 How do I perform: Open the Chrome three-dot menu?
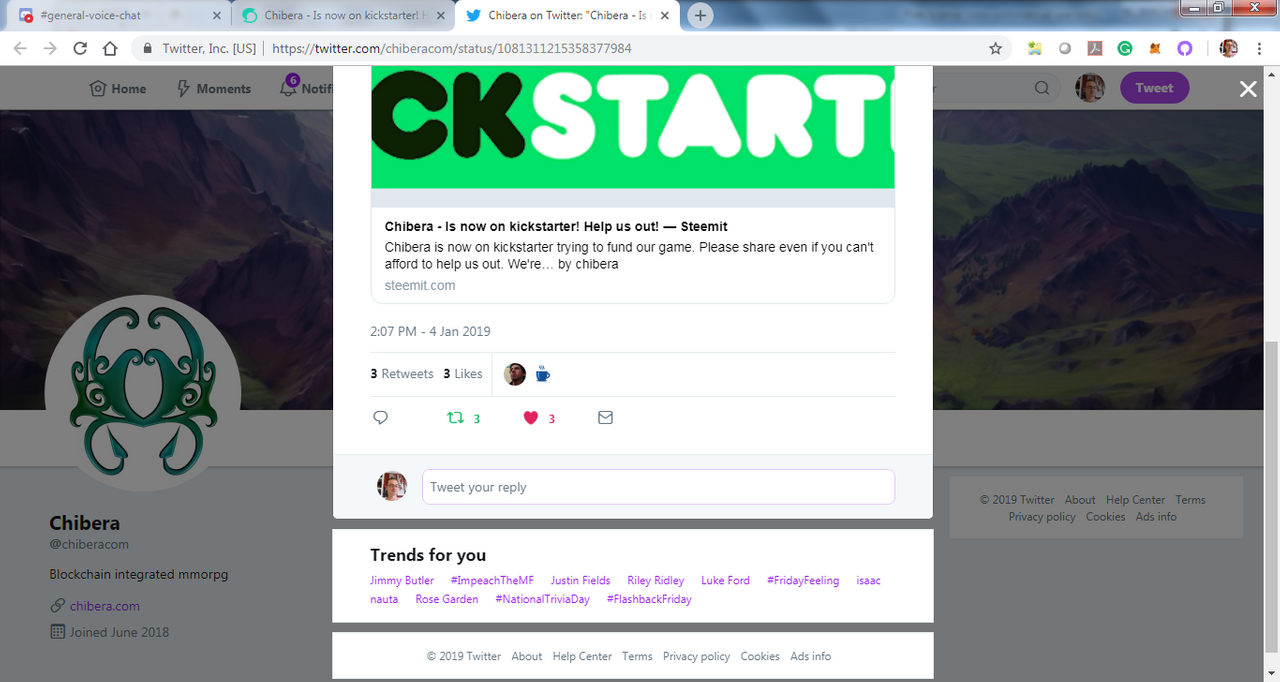pyautogui.click(x=1259, y=48)
